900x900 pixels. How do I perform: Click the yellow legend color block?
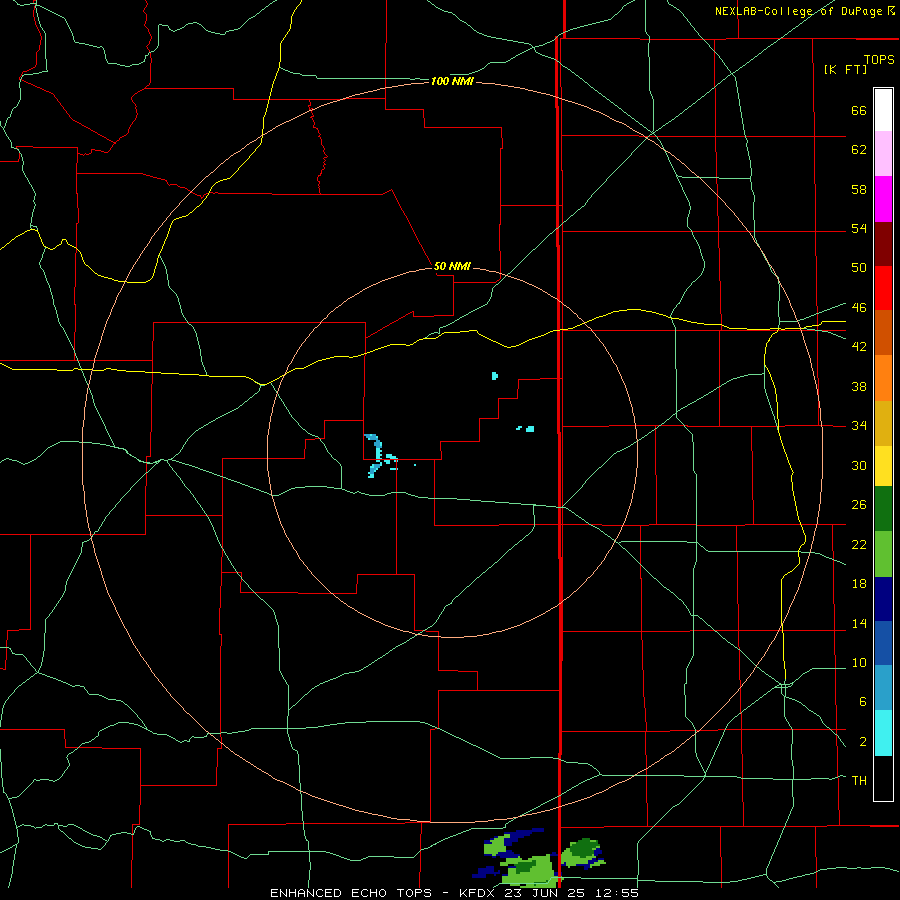pos(883,466)
